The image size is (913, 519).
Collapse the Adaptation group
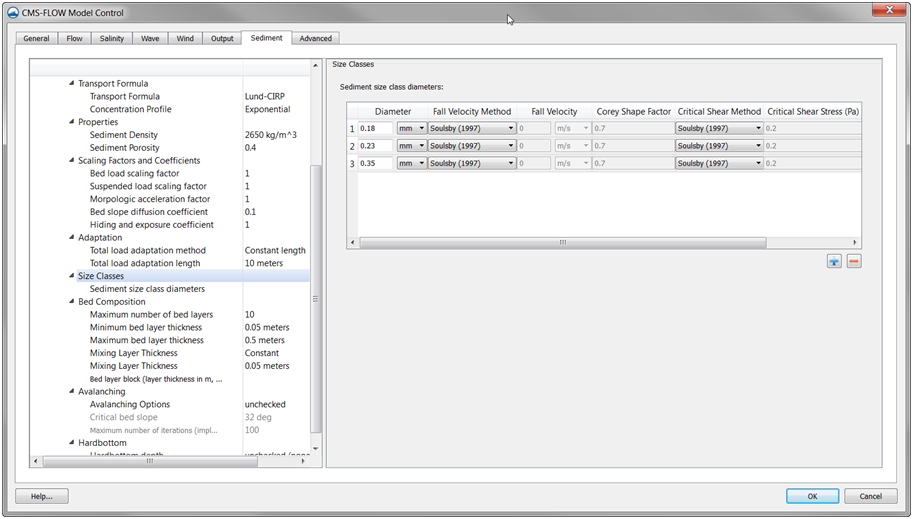(72, 237)
